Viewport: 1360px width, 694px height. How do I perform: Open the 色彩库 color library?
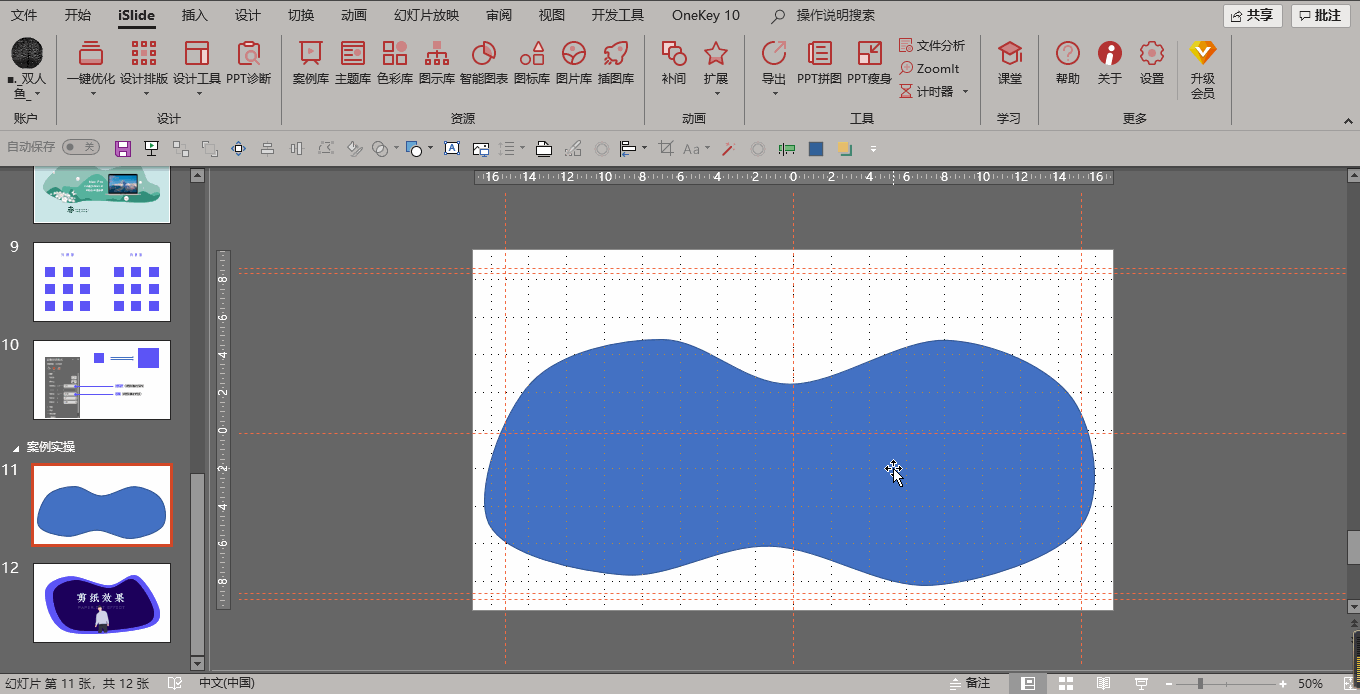tap(394, 62)
